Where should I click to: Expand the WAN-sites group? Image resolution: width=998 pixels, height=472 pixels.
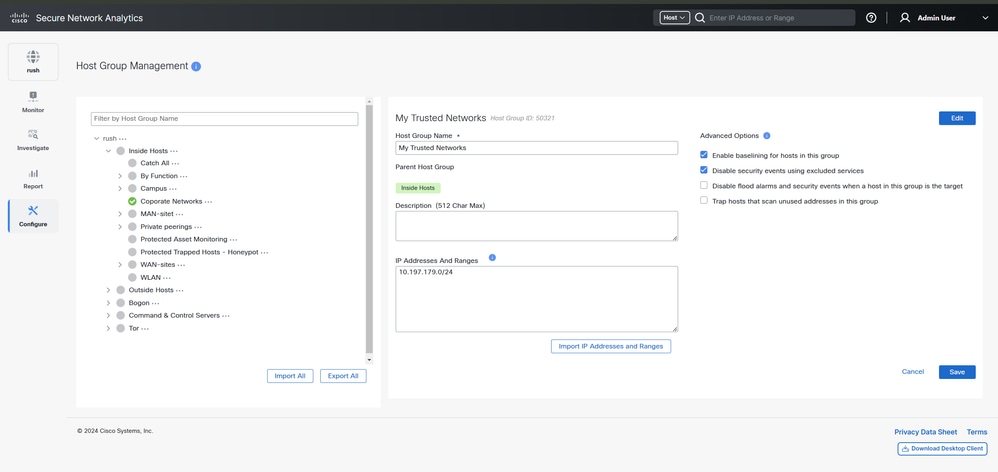click(120, 265)
